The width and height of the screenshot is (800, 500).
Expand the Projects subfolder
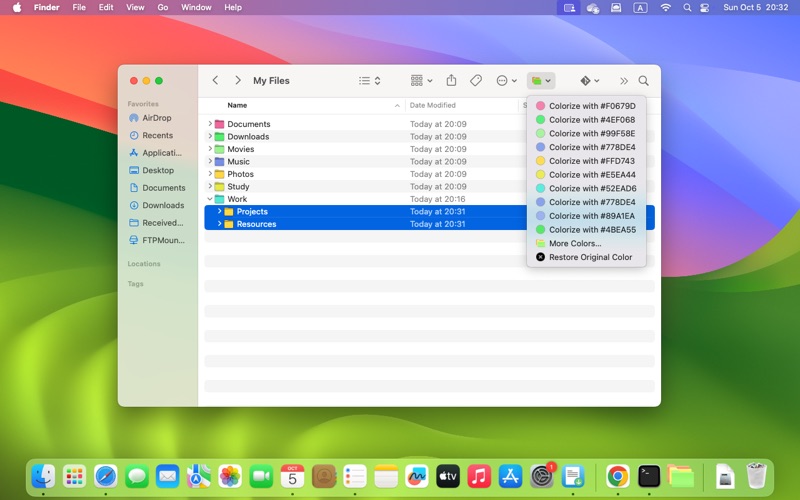tap(219, 212)
